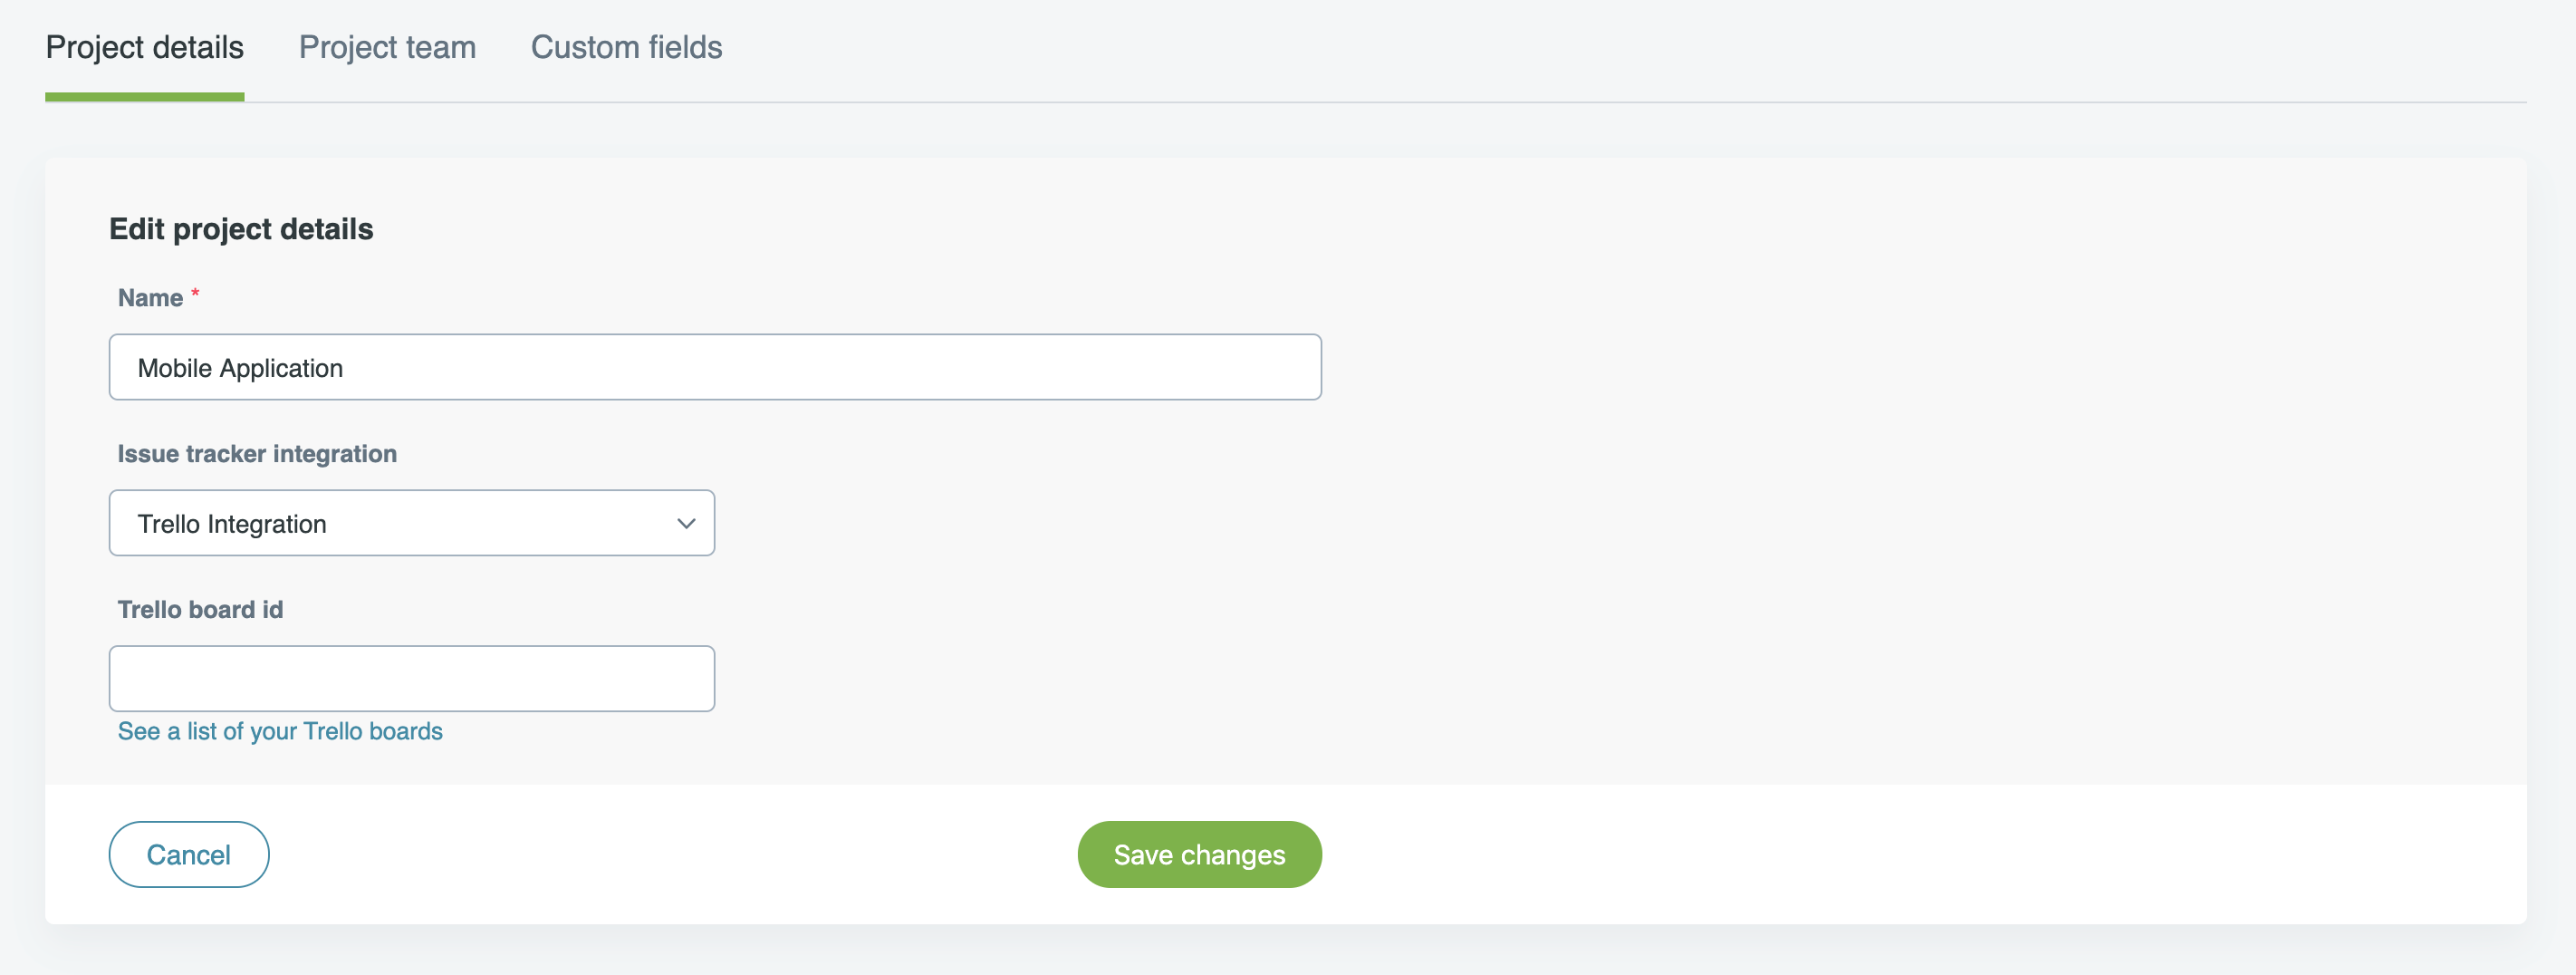Click the green active-tab underline indicator
Screen dimensions: 2576x975
[x=145, y=97]
